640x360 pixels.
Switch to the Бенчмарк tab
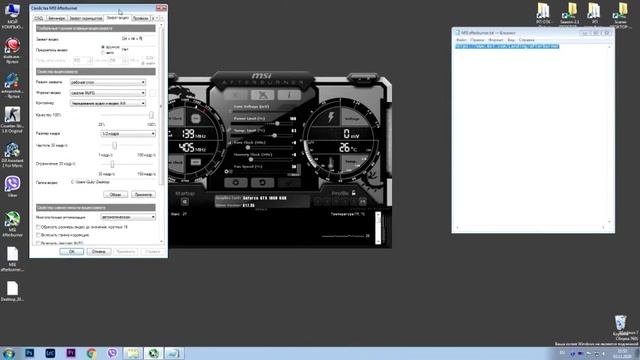[x=56, y=18]
